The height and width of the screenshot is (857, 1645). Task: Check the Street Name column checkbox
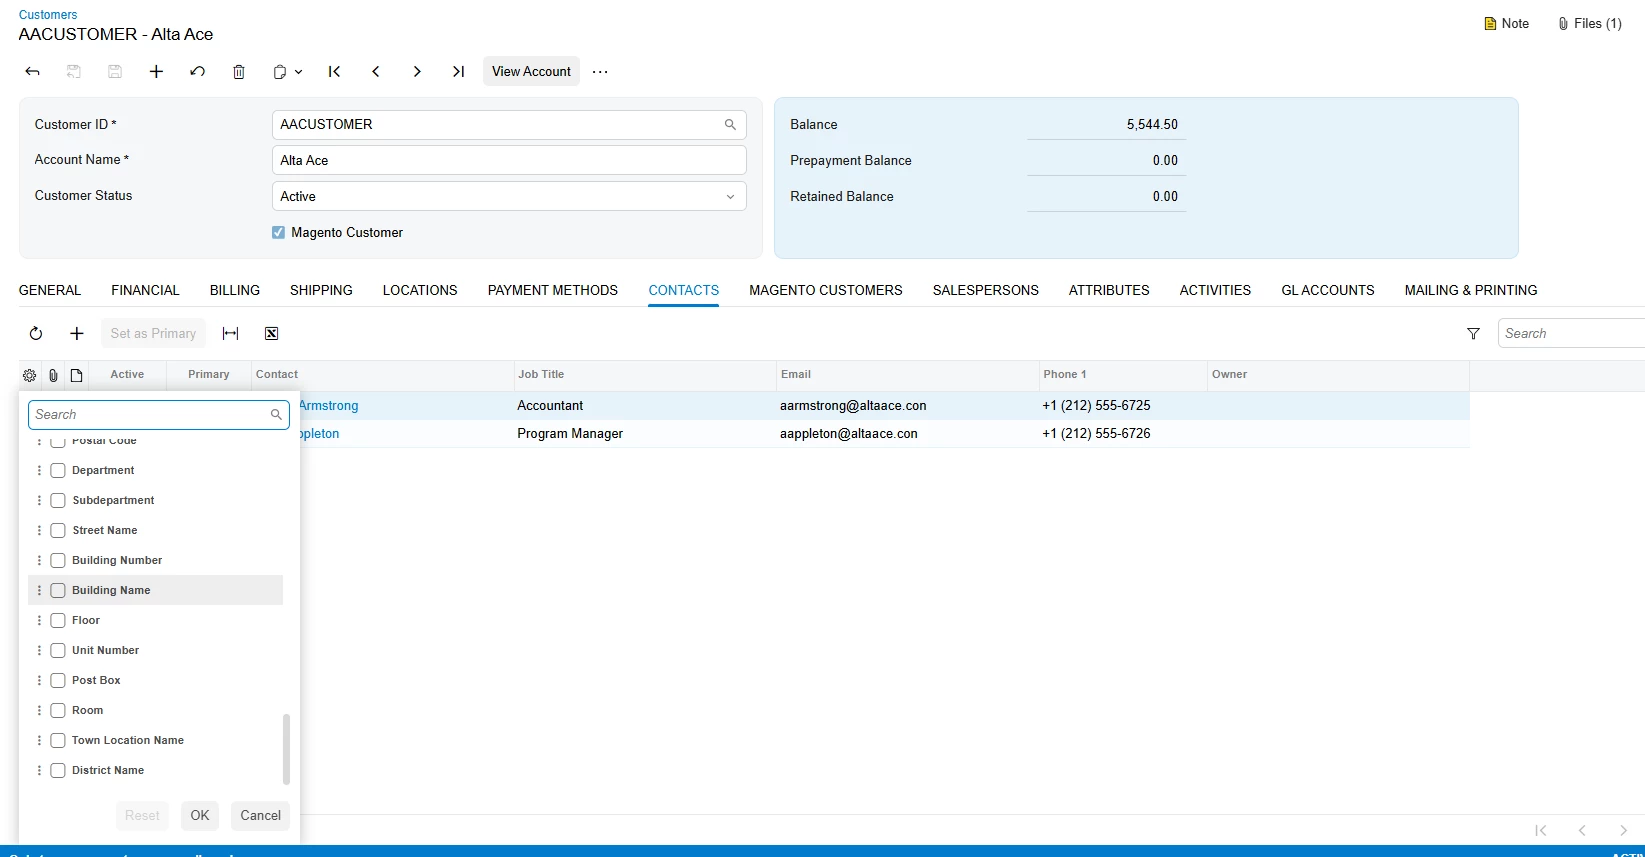tap(58, 530)
